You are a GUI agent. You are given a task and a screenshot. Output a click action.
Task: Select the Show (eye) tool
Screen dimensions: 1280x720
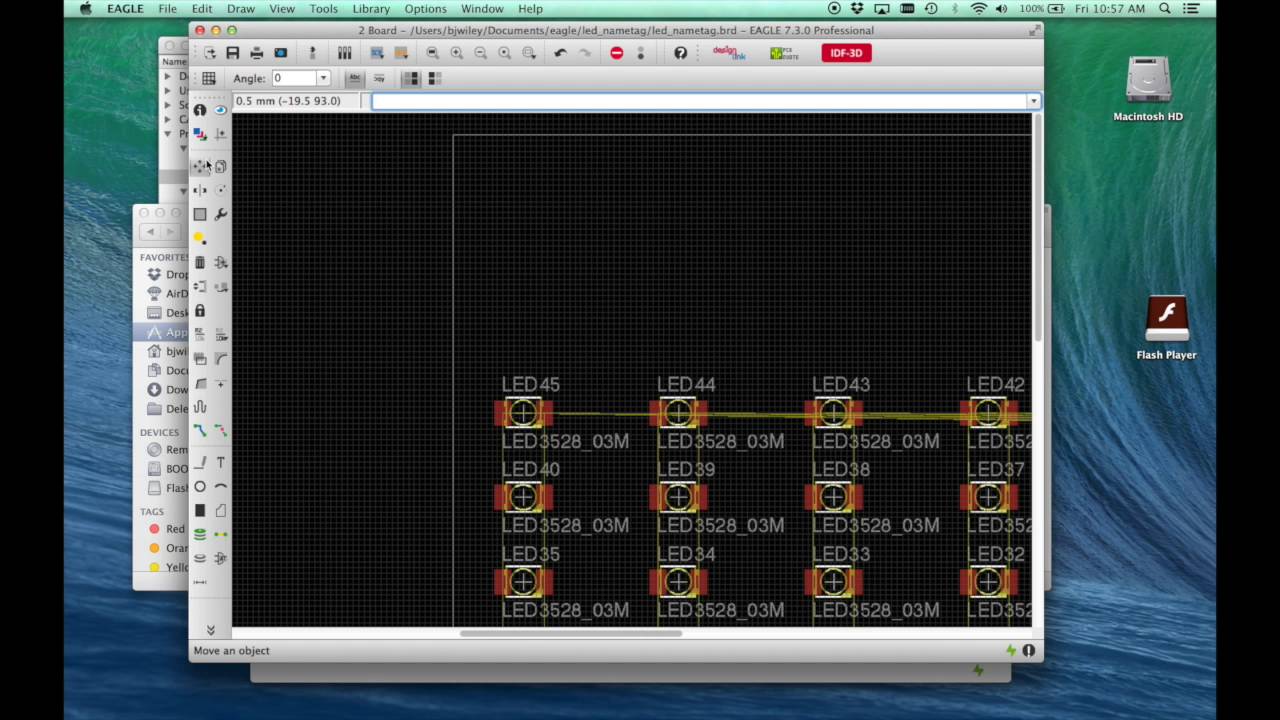[221, 110]
